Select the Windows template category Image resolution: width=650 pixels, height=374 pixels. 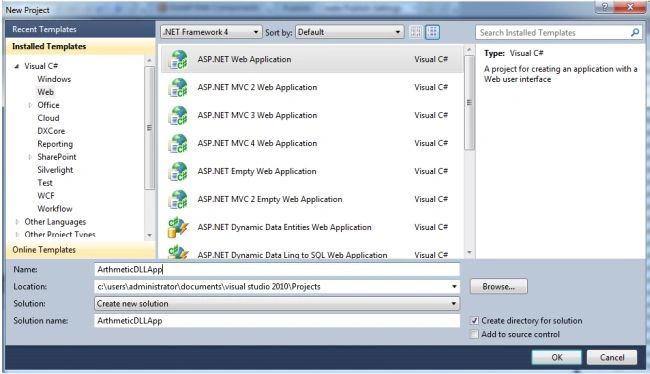(x=54, y=79)
